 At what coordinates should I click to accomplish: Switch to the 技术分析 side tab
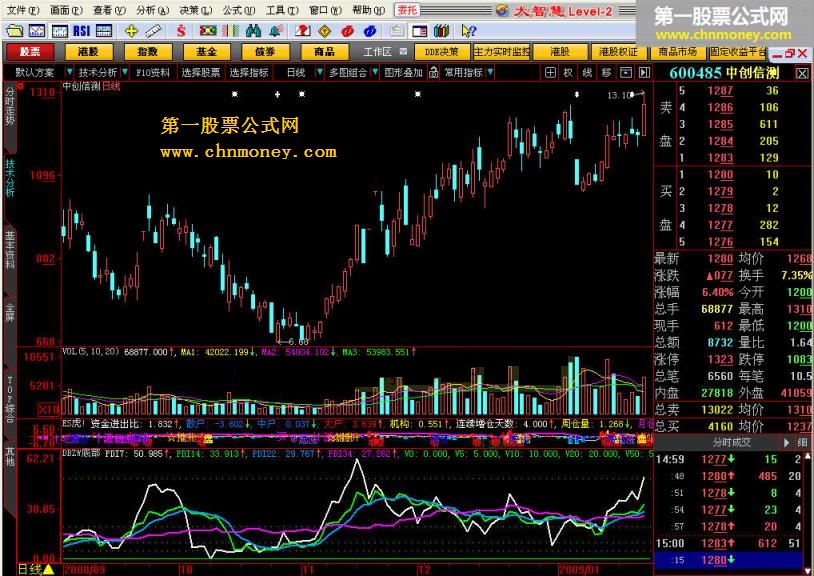[10, 177]
